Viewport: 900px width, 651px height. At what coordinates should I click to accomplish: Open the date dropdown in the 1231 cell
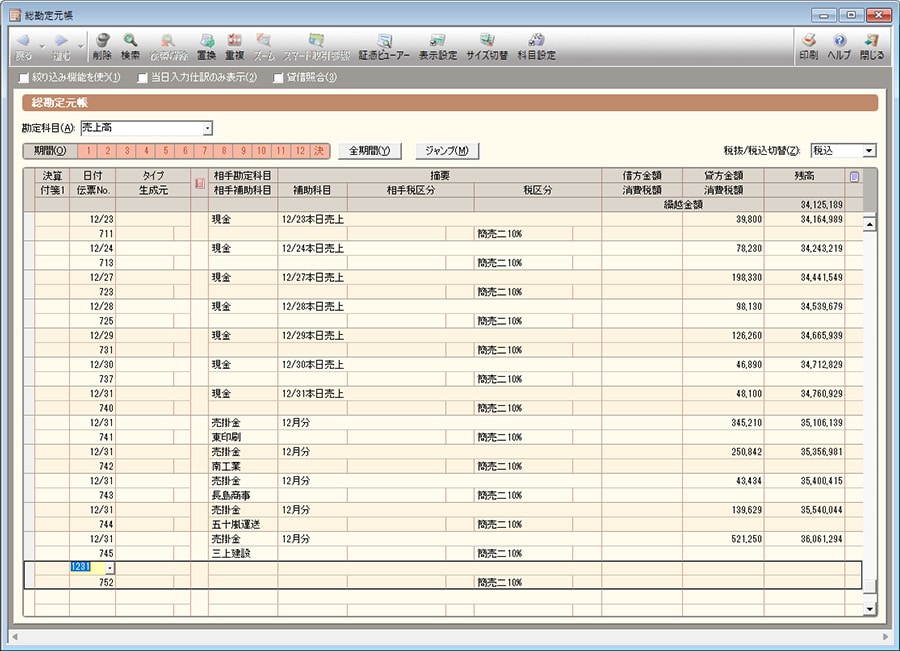pyautogui.click(x=109, y=568)
